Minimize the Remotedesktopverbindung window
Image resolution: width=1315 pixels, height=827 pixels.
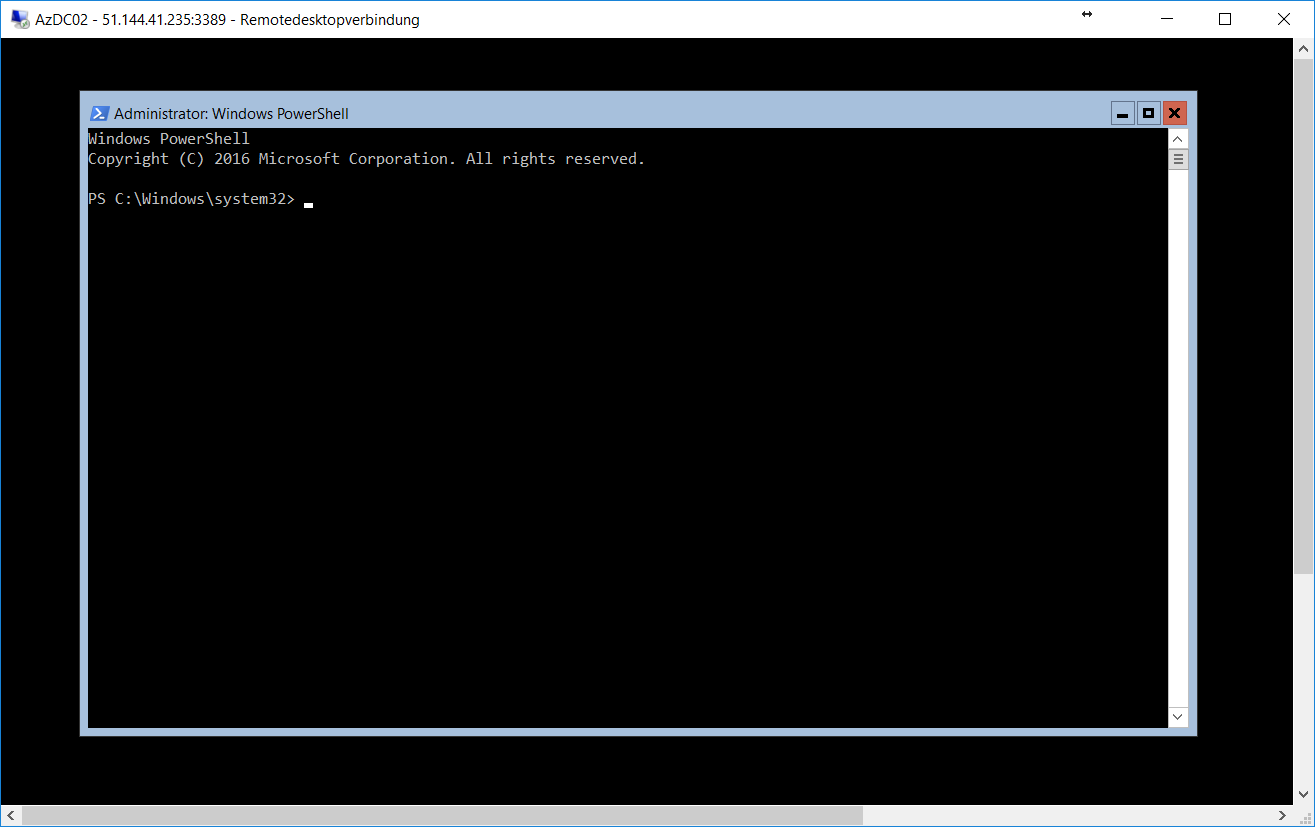(x=1165, y=19)
